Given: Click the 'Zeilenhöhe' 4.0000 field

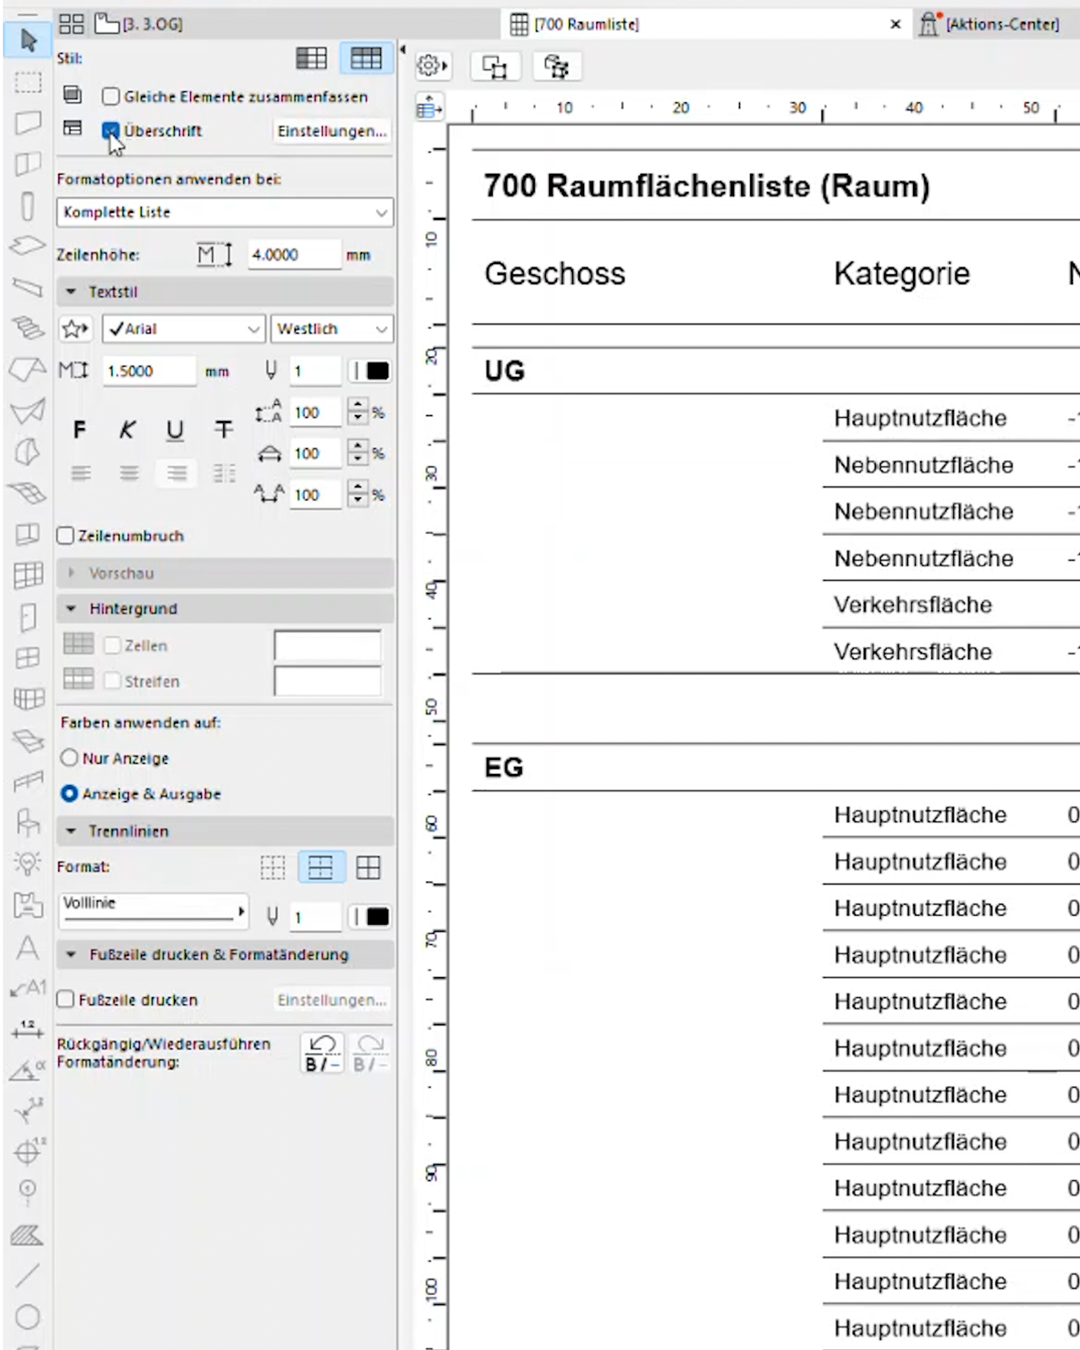Looking at the screenshot, I should (294, 255).
